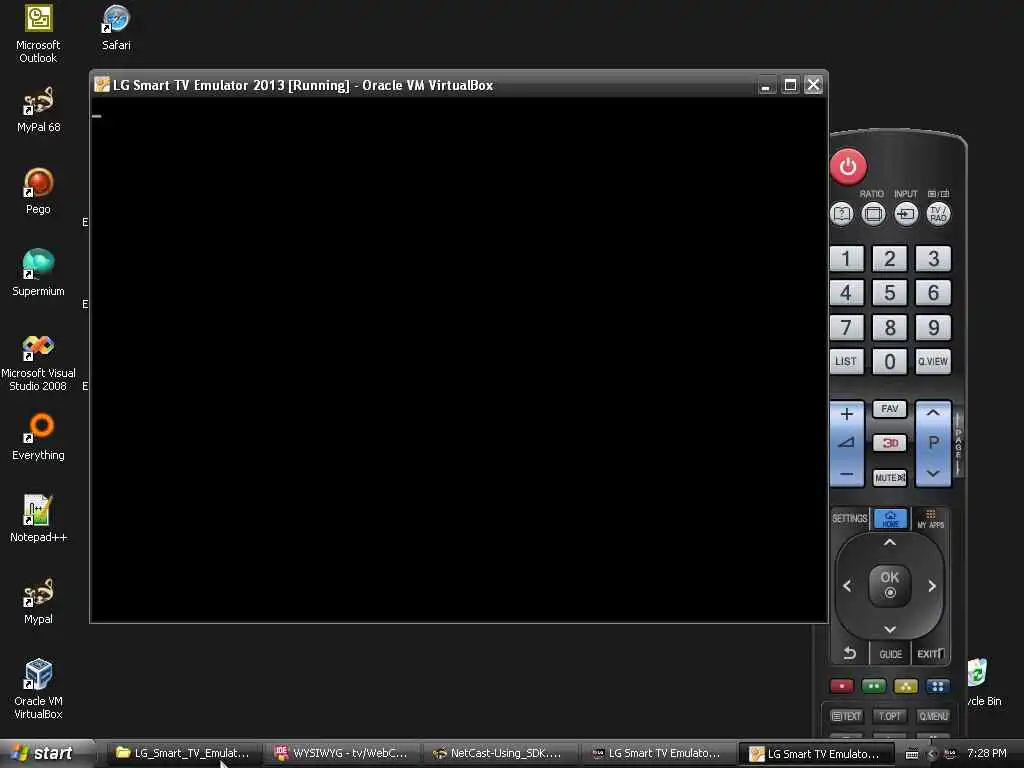The image size is (1024, 768).
Task: Click the T.OPT button on the remote
Action: pos(889,716)
